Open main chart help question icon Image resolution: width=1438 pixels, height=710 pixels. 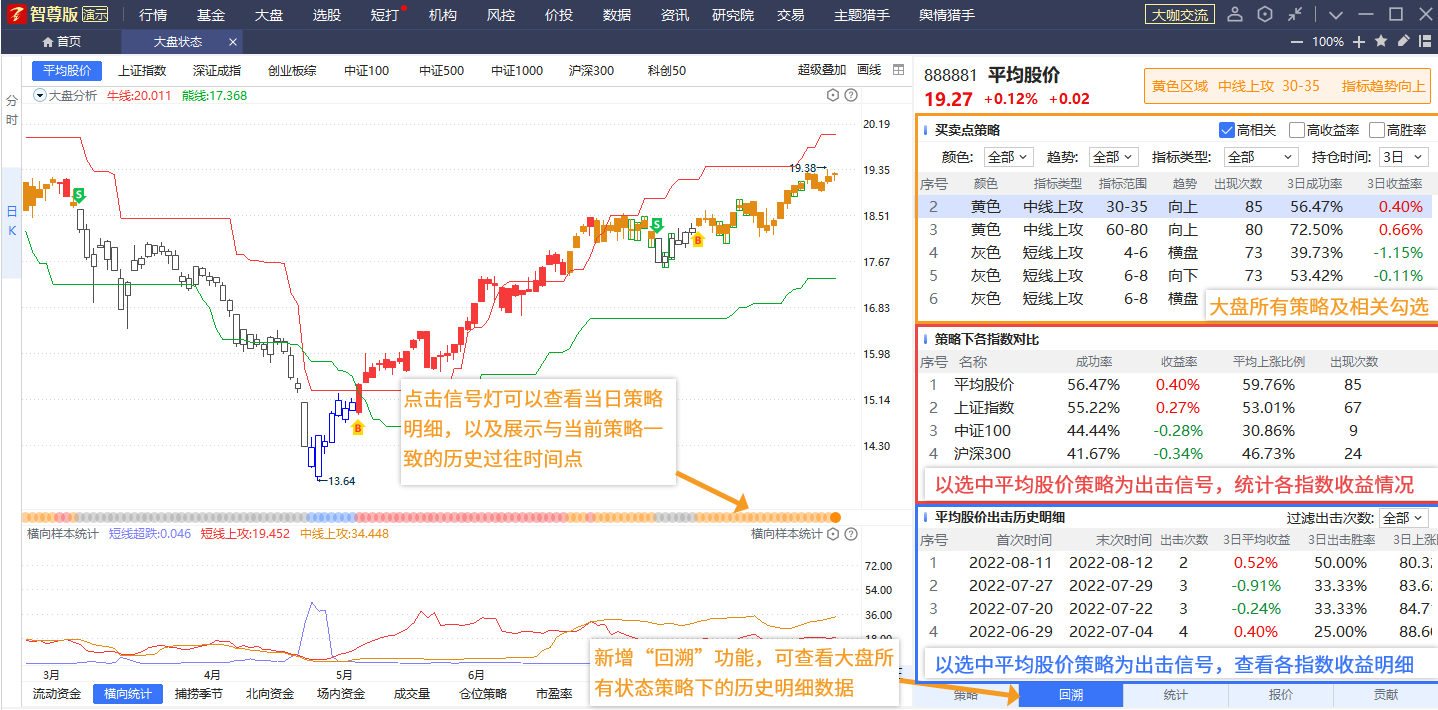pos(851,95)
